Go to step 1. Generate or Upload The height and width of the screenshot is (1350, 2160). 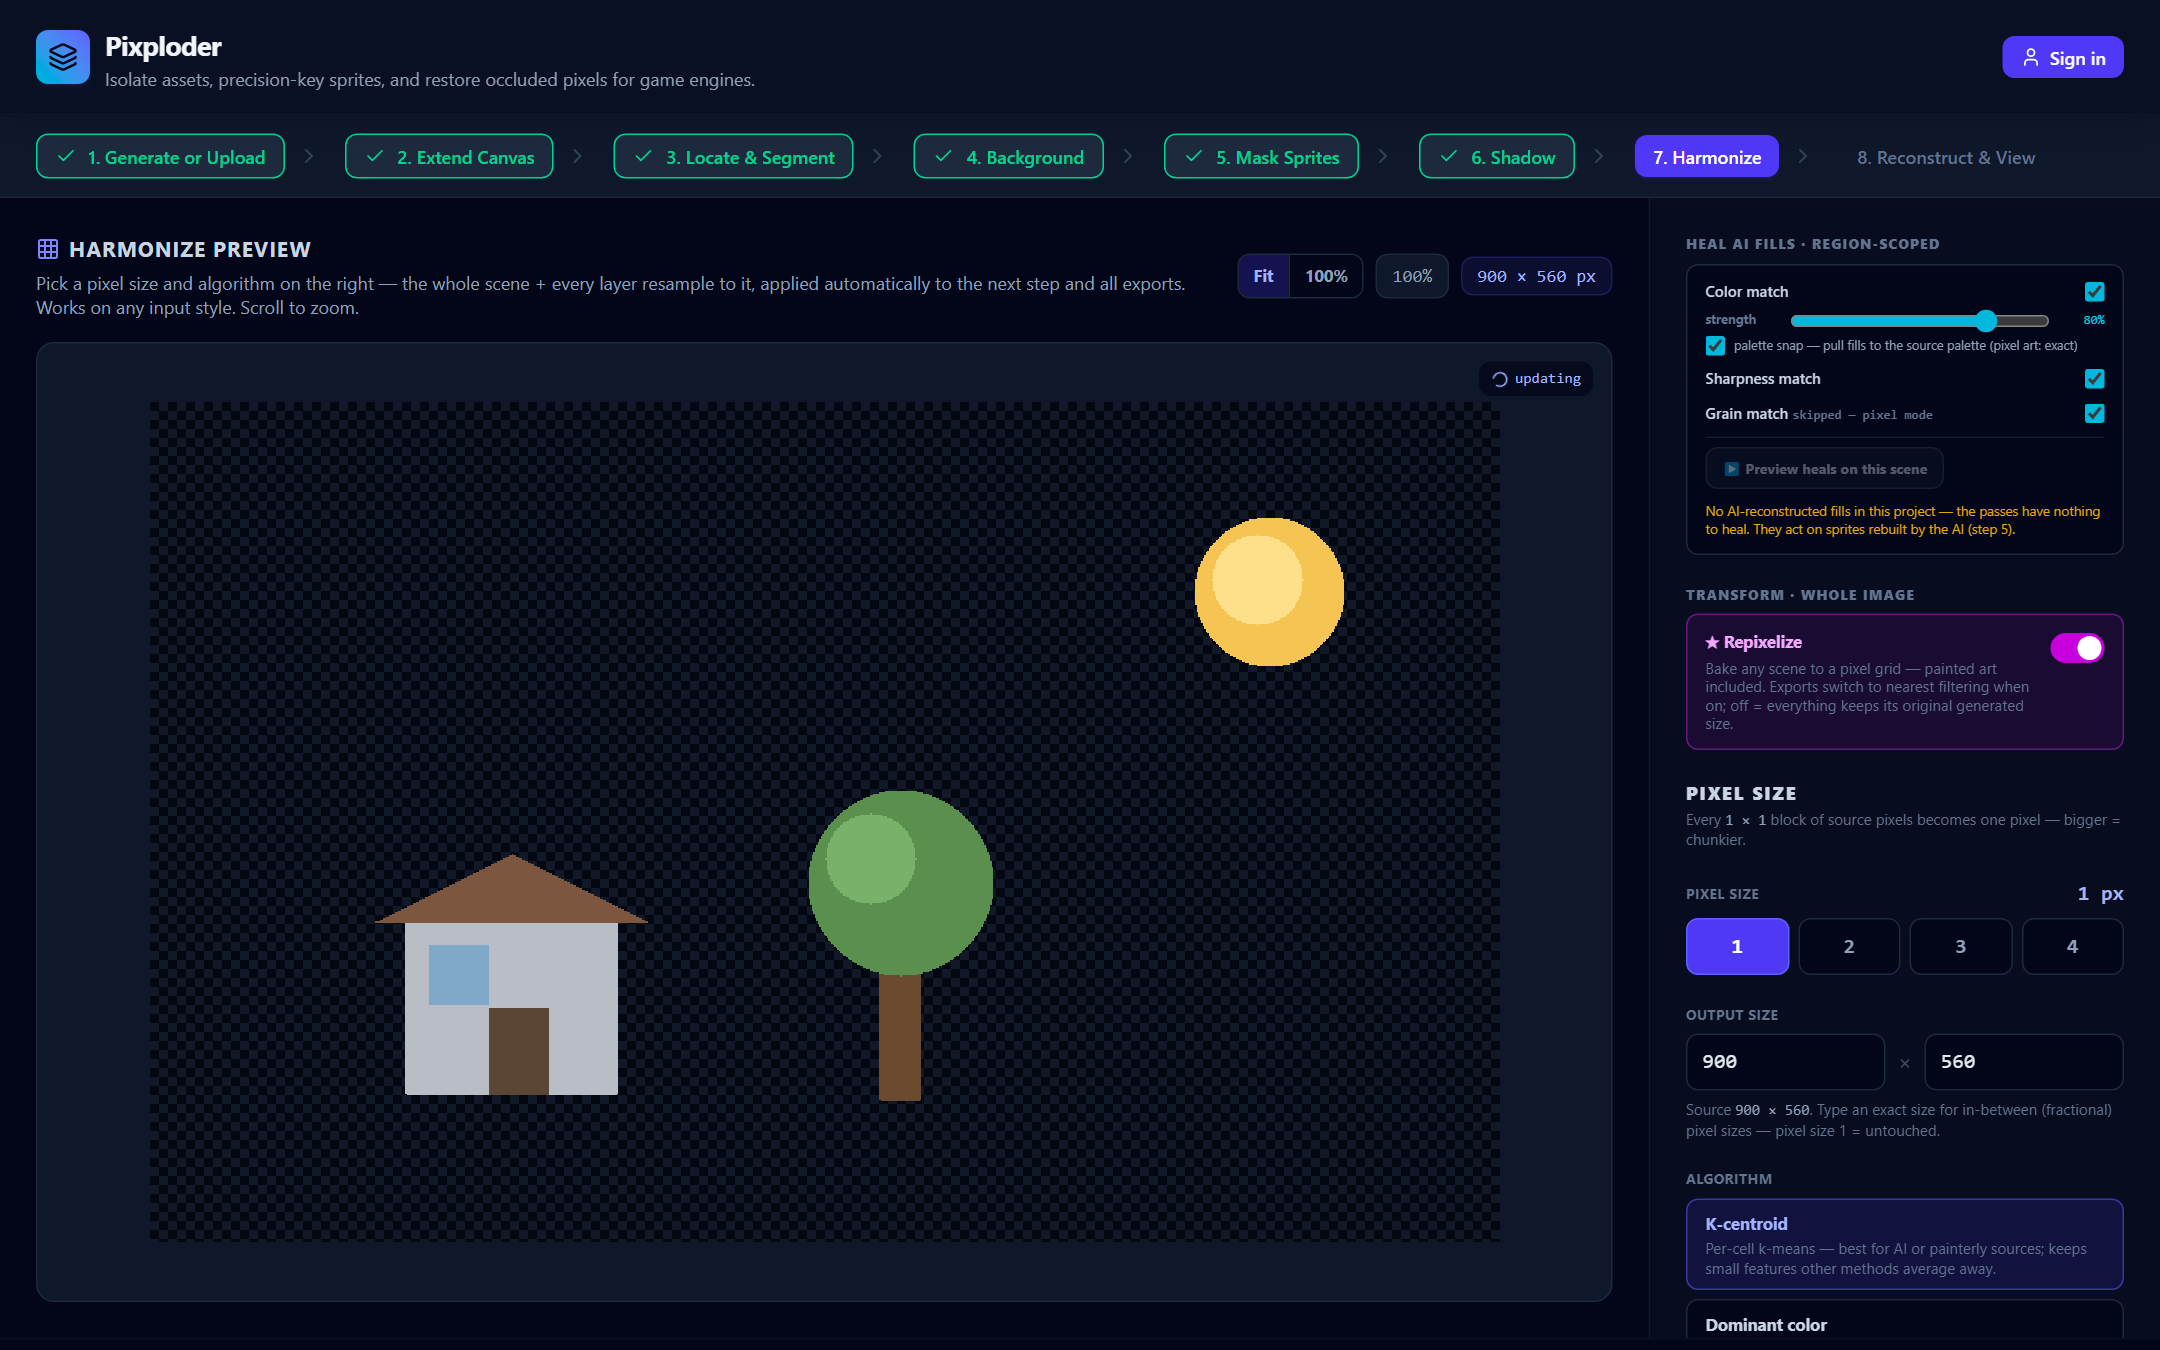pos(160,157)
